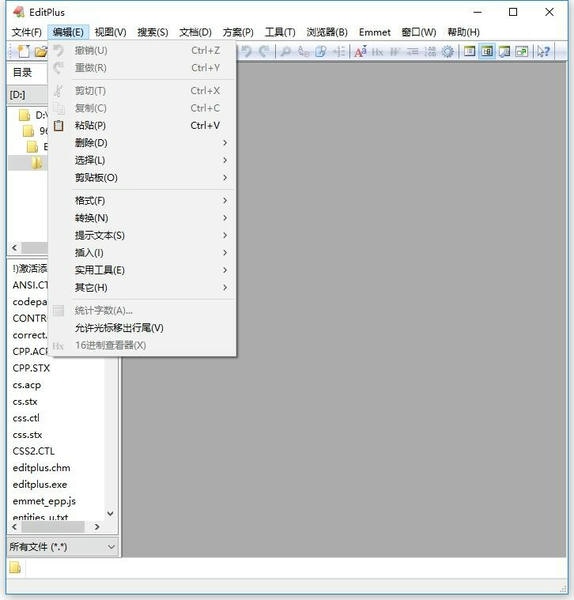Select editplus.chm in the file list
The height and width of the screenshot is (600, 574).
[41, 468]
